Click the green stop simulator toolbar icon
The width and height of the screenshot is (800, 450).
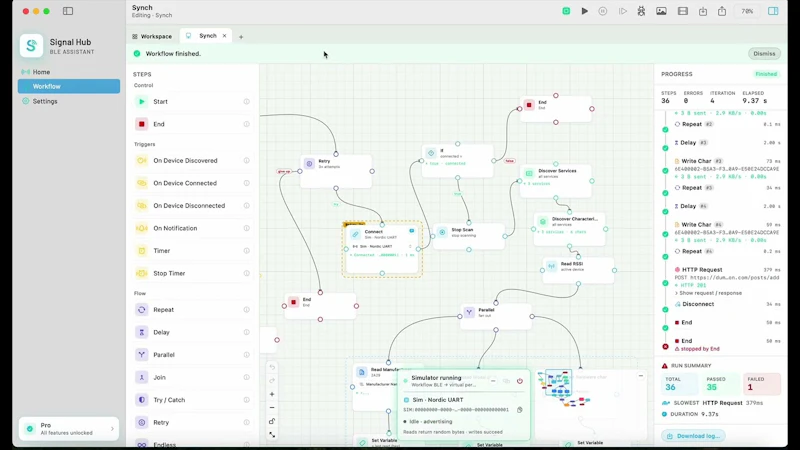[566, 11]
